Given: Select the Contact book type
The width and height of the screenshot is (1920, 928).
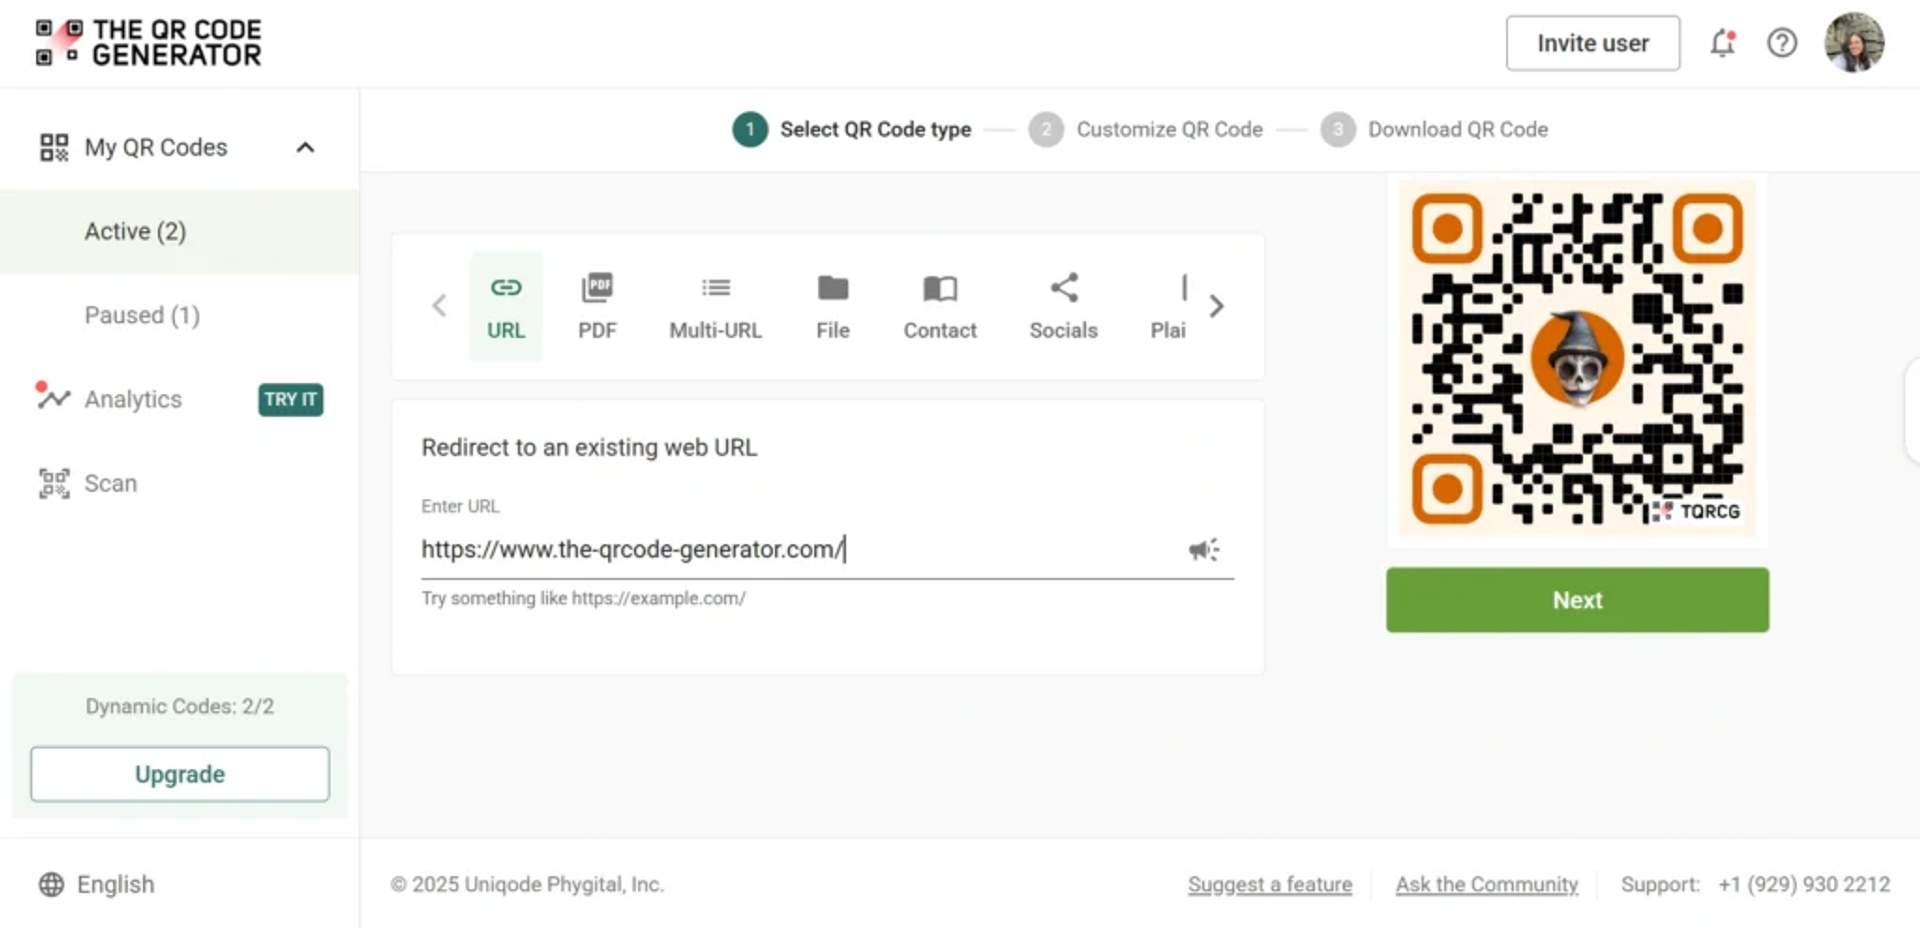Looking at the screenshot, I should pyautogui.click(x=940, y=305).
